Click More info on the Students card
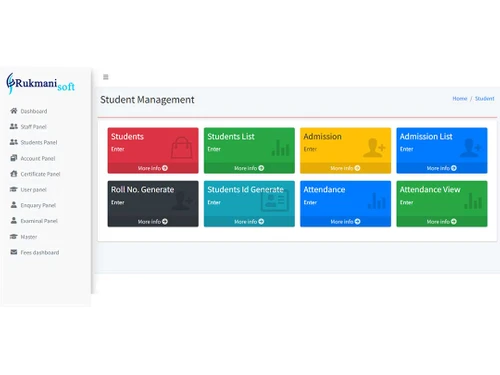The image size is (500, 375). click(153, 168)
